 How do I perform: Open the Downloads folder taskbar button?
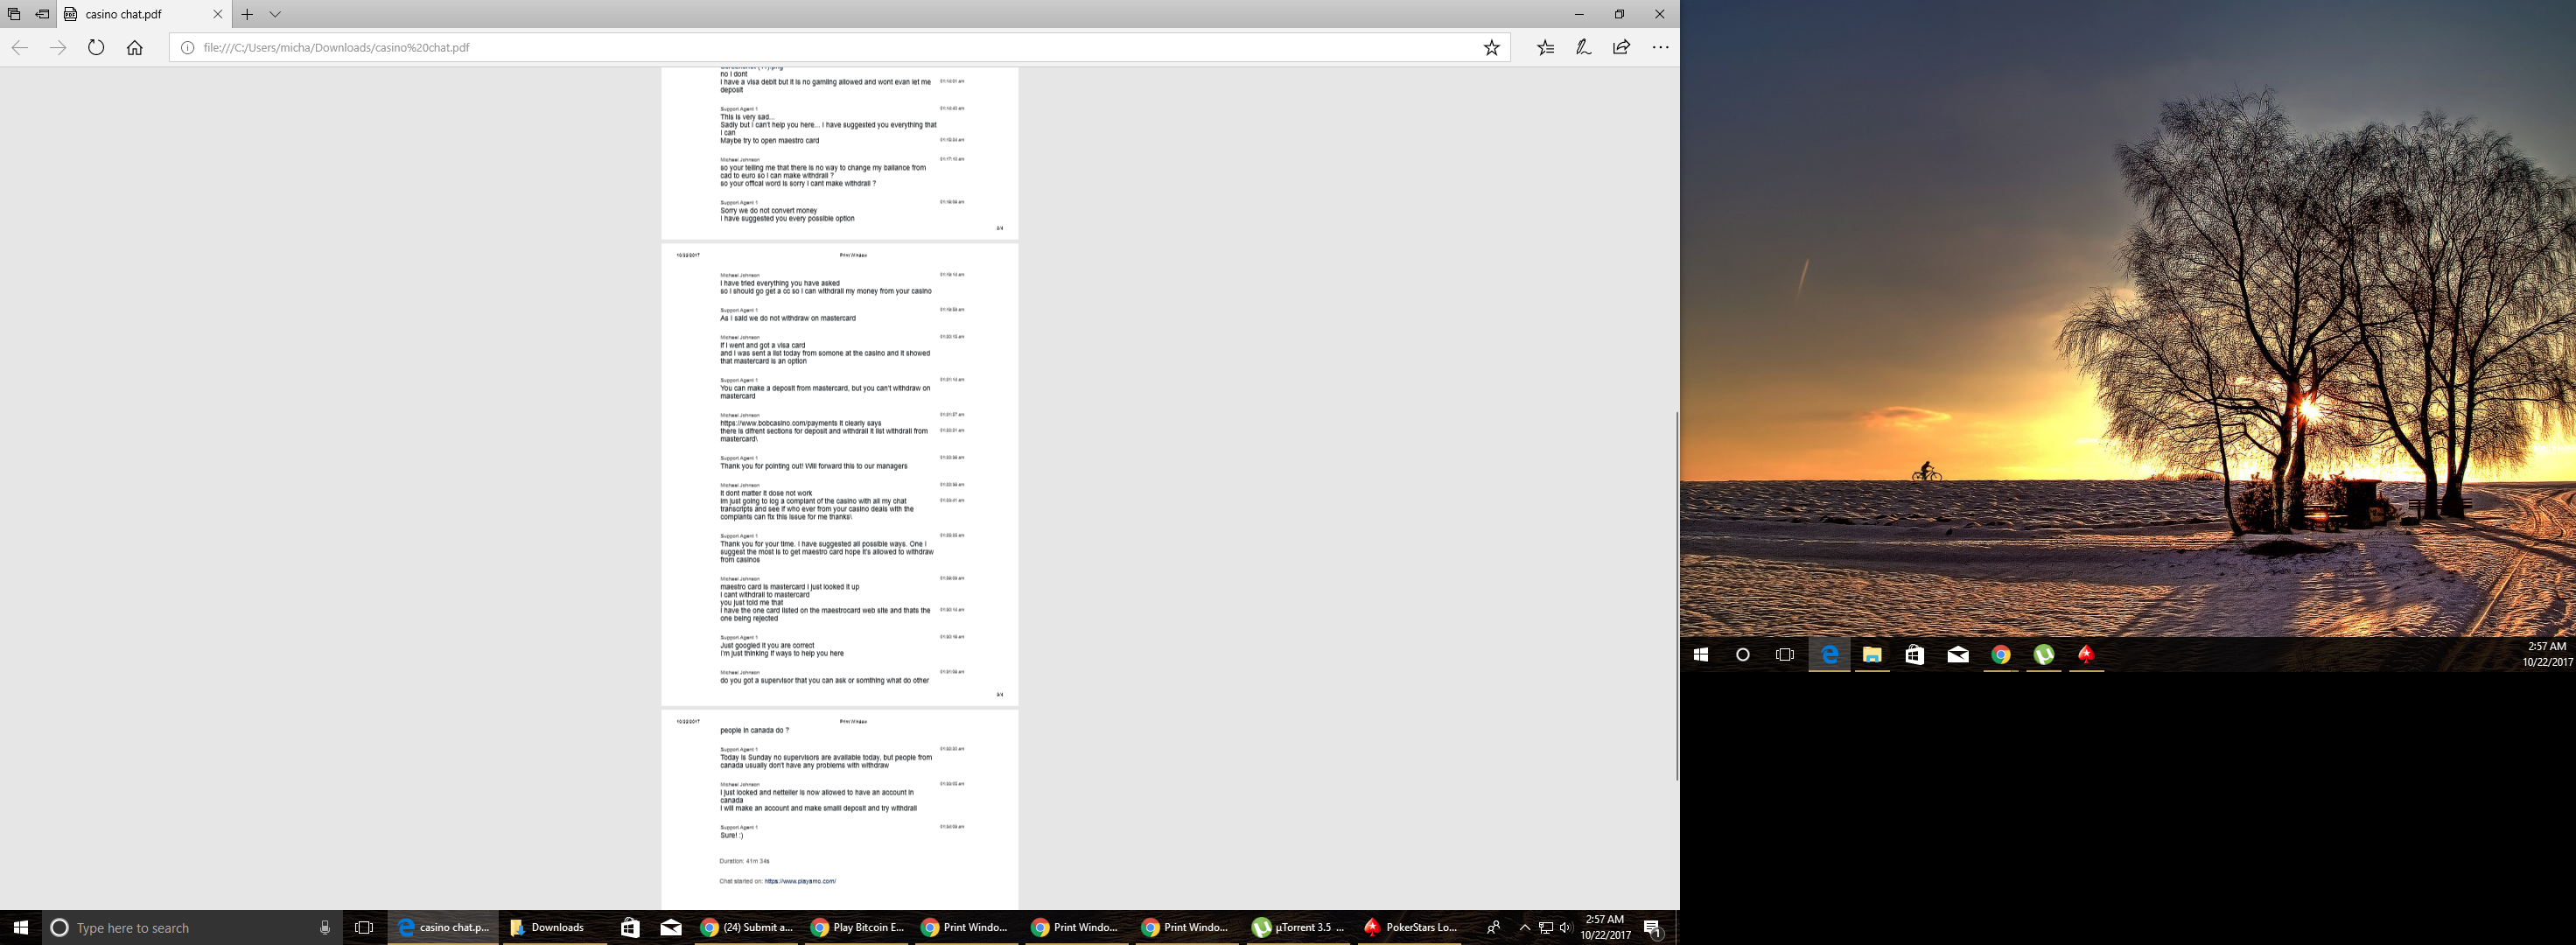(553, 927)
